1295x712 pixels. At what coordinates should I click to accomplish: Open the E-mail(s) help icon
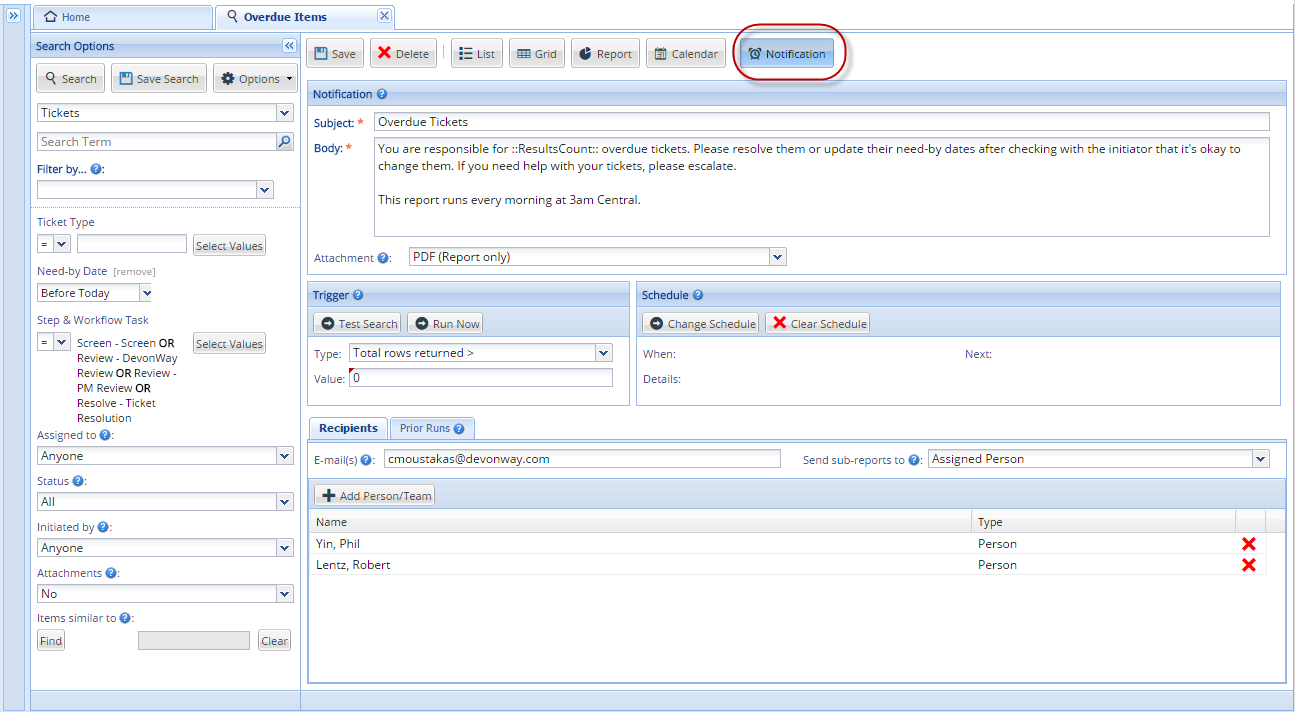(x=367, y=460)
